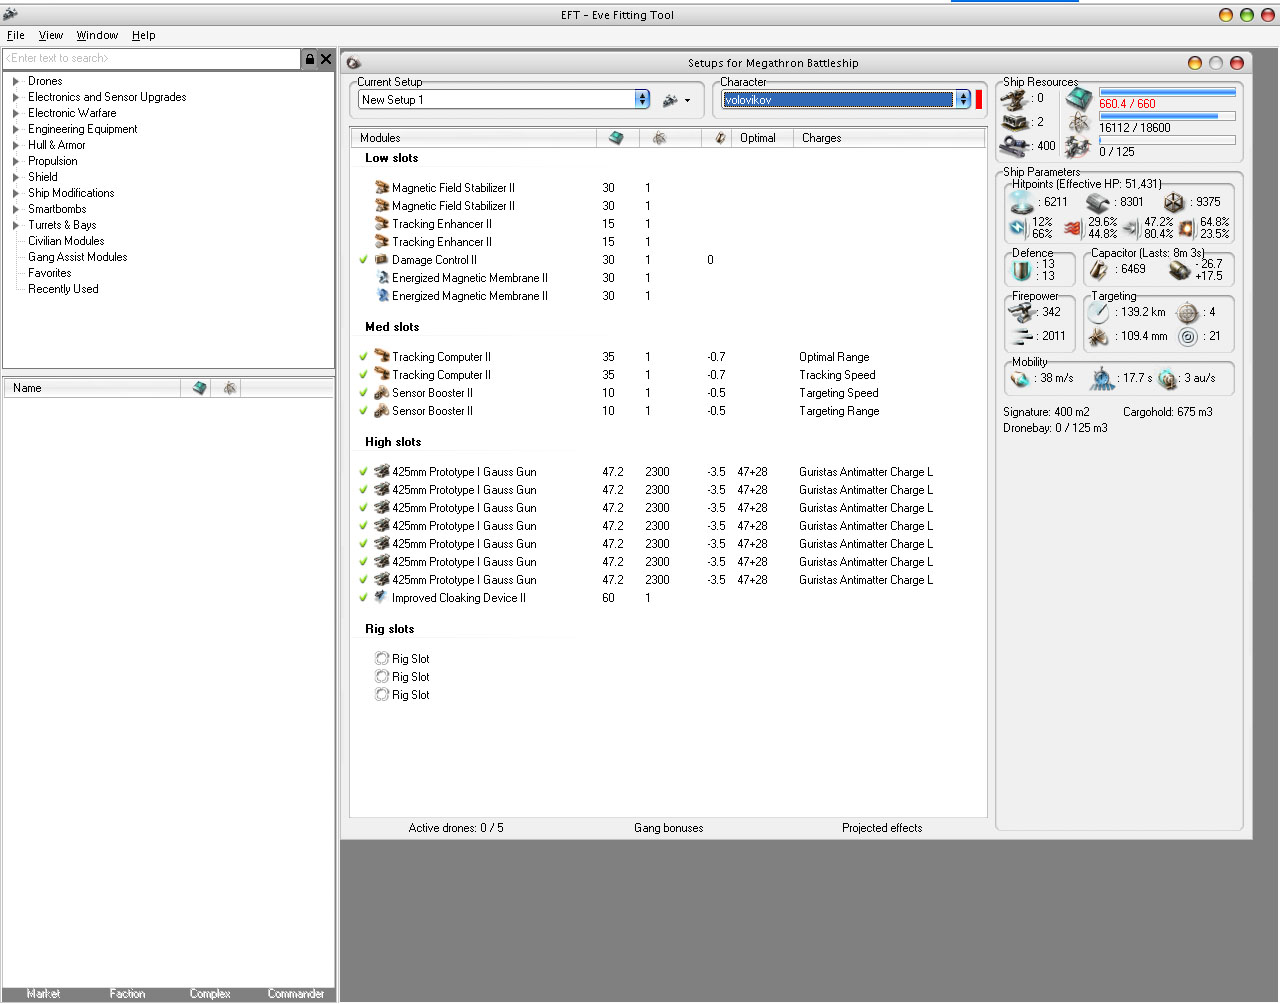Image resolution: width=1280 pixels, height=1004 pixels.
Task: Expand the Drones tree category
Action: (x=16, y=81)
